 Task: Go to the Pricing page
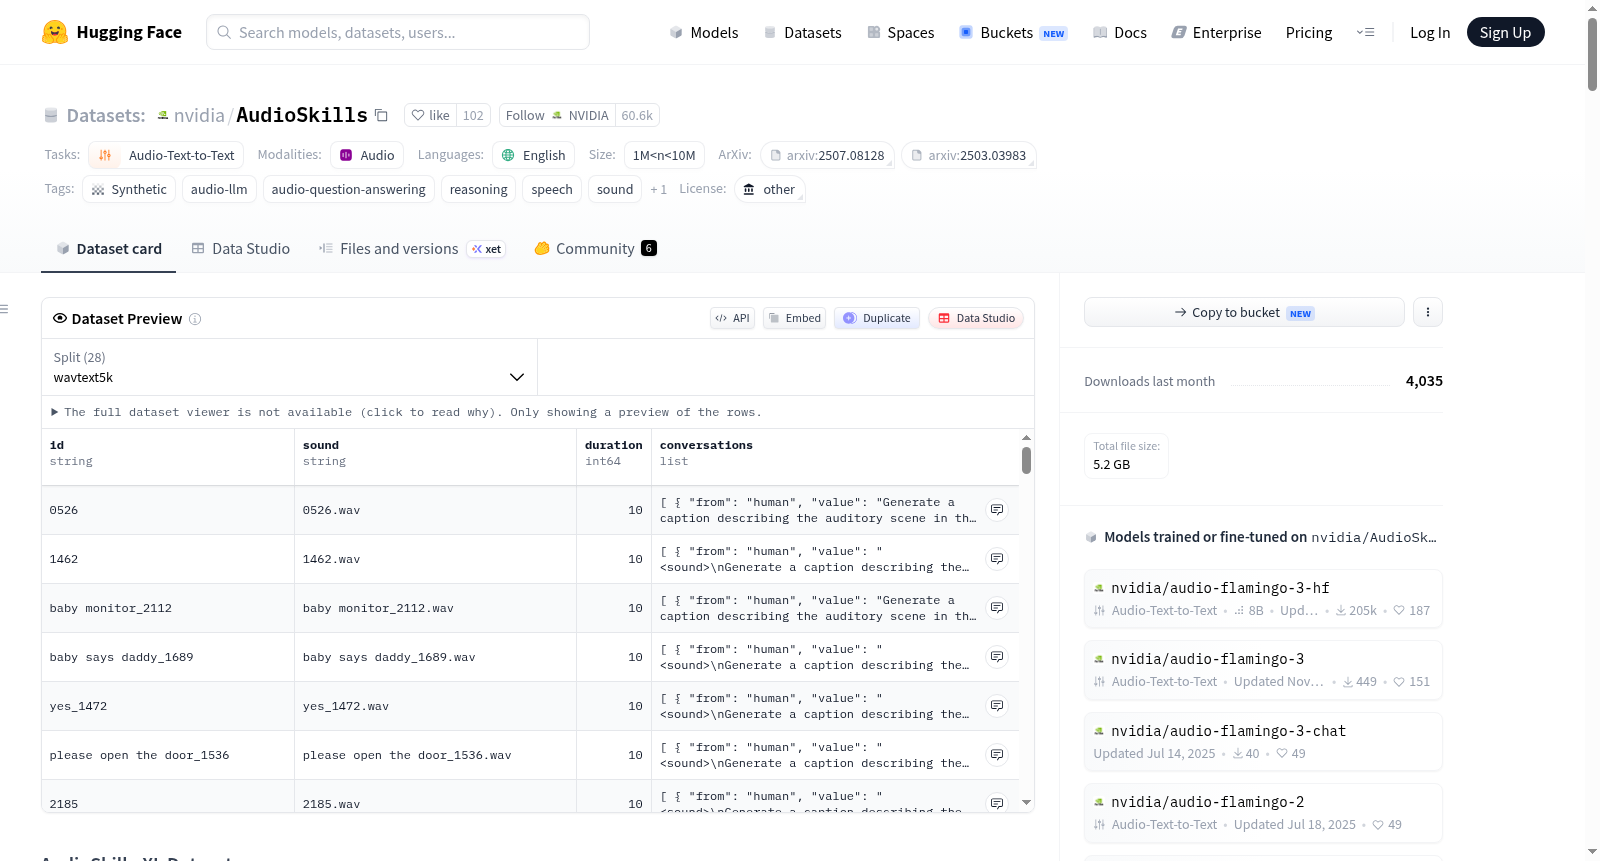(1309, 33)
